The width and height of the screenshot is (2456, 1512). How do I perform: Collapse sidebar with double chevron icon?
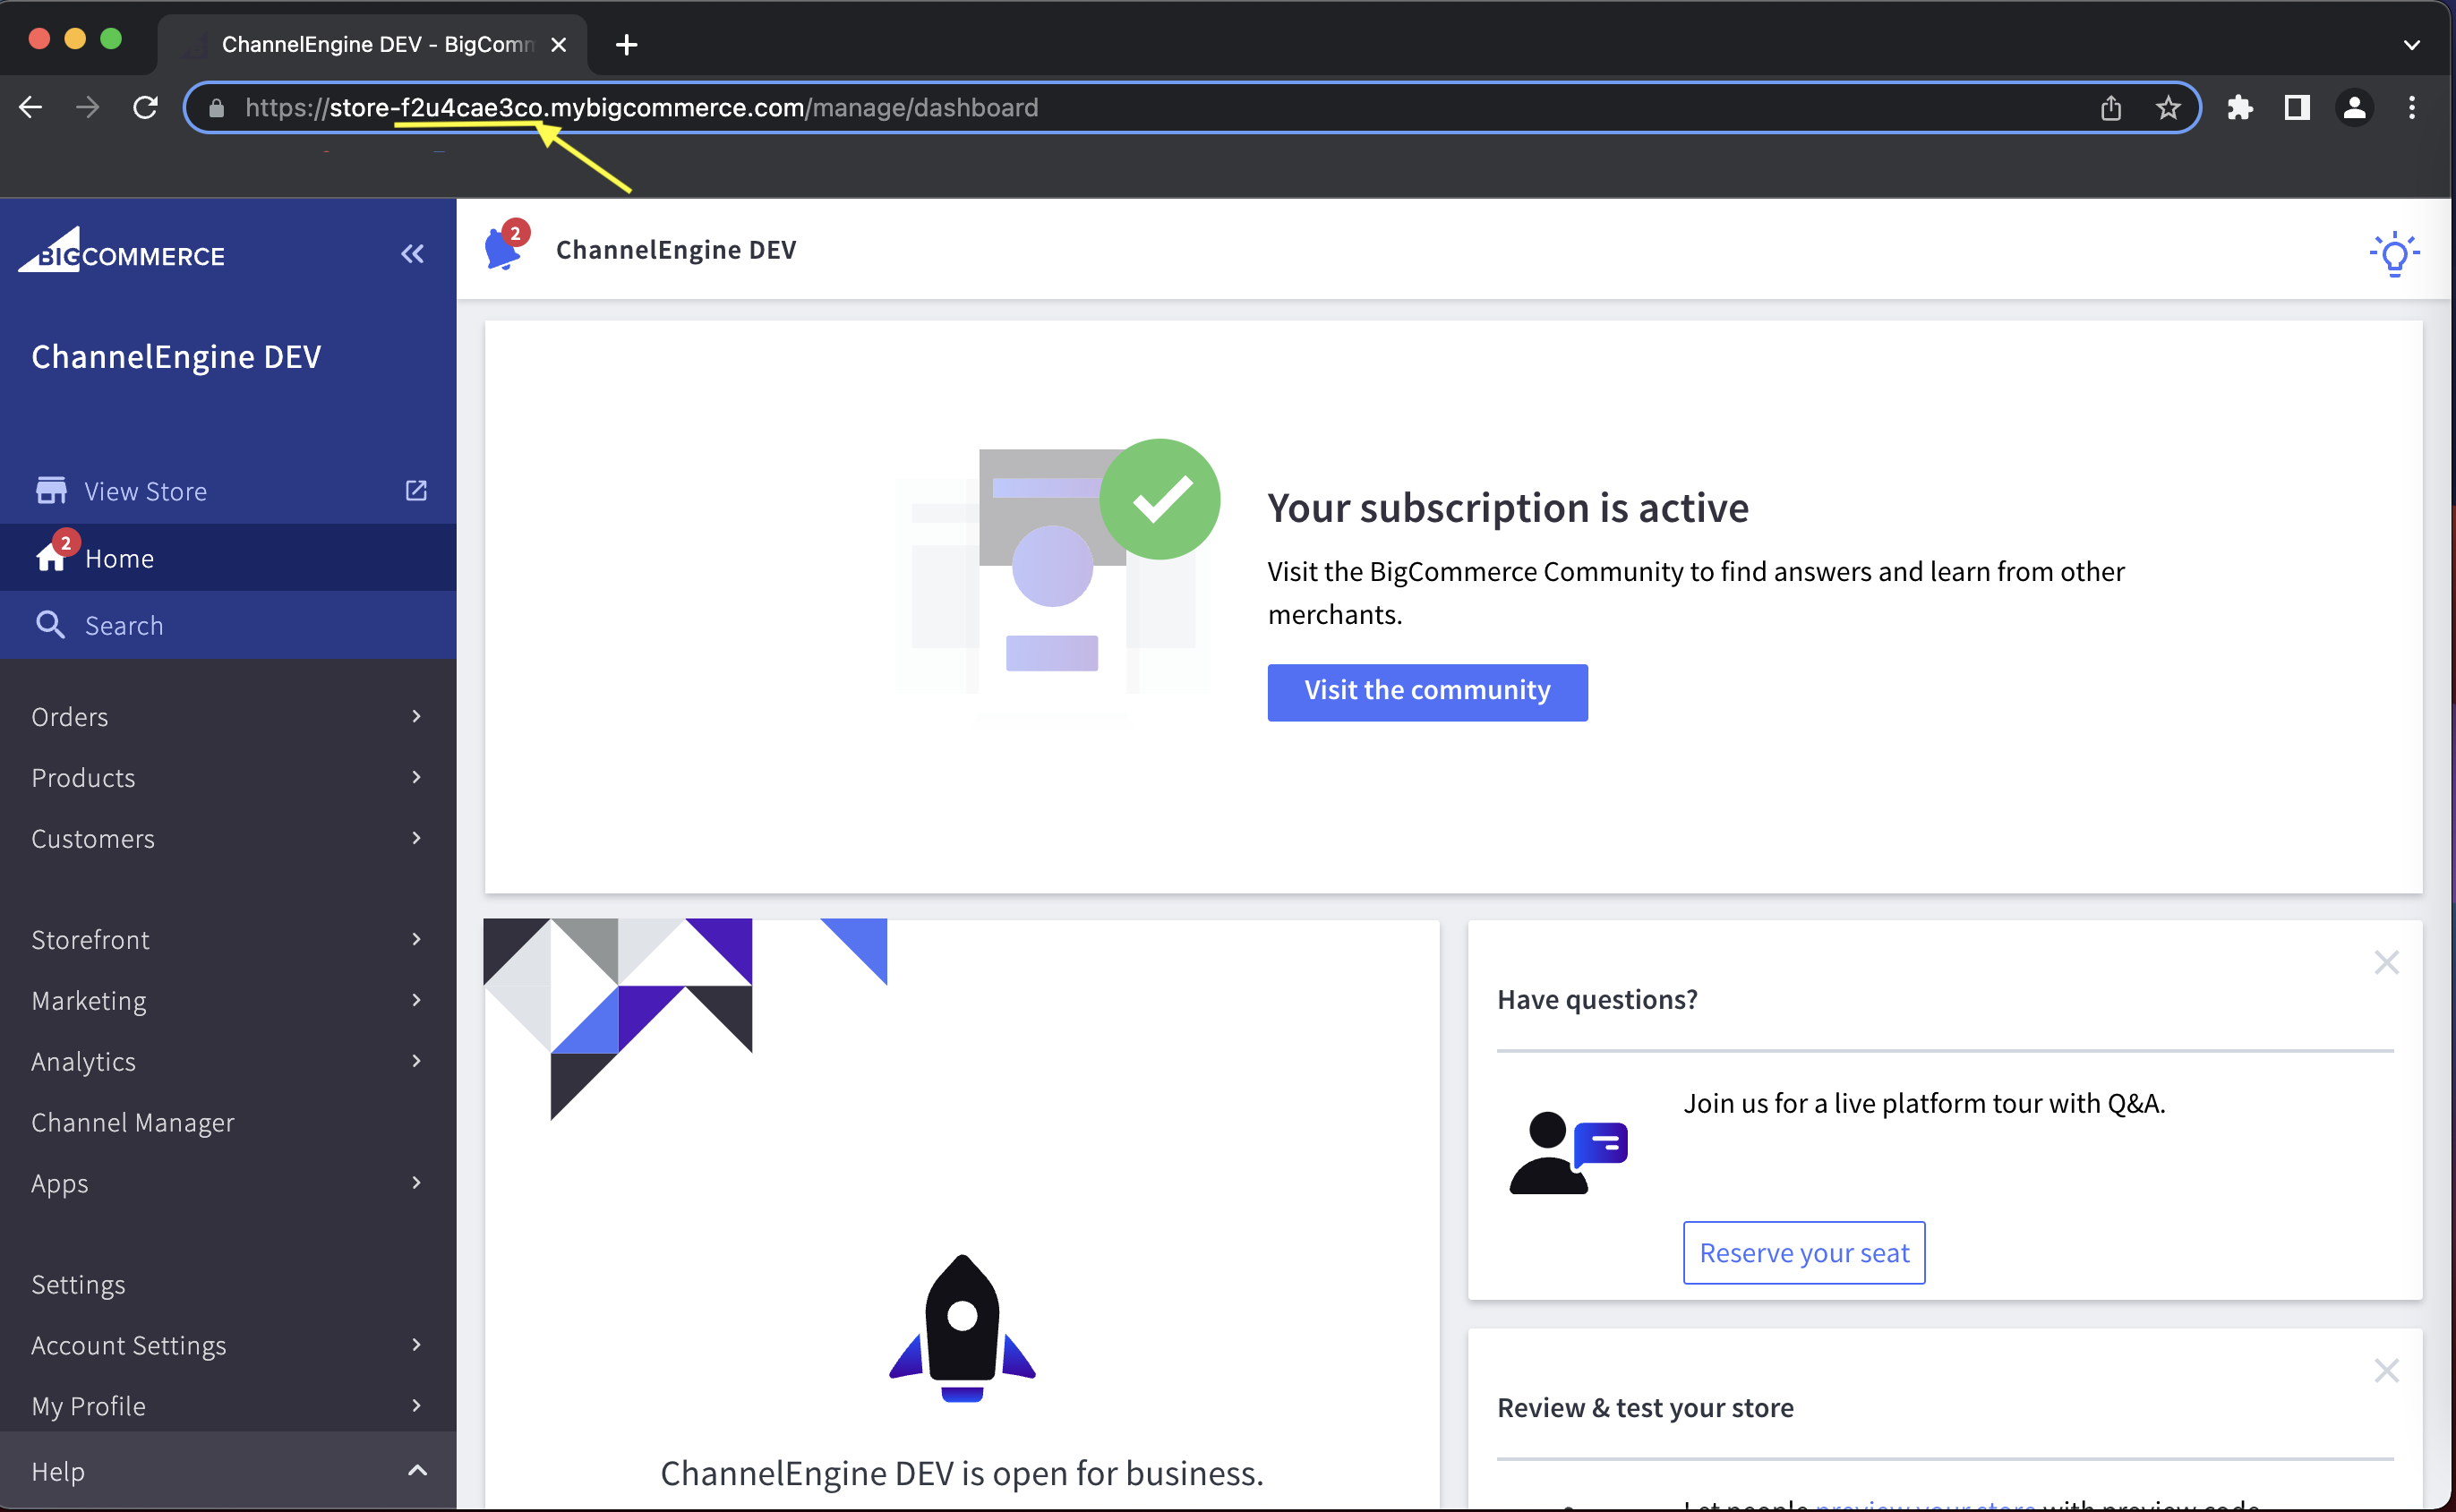[412, 254]
